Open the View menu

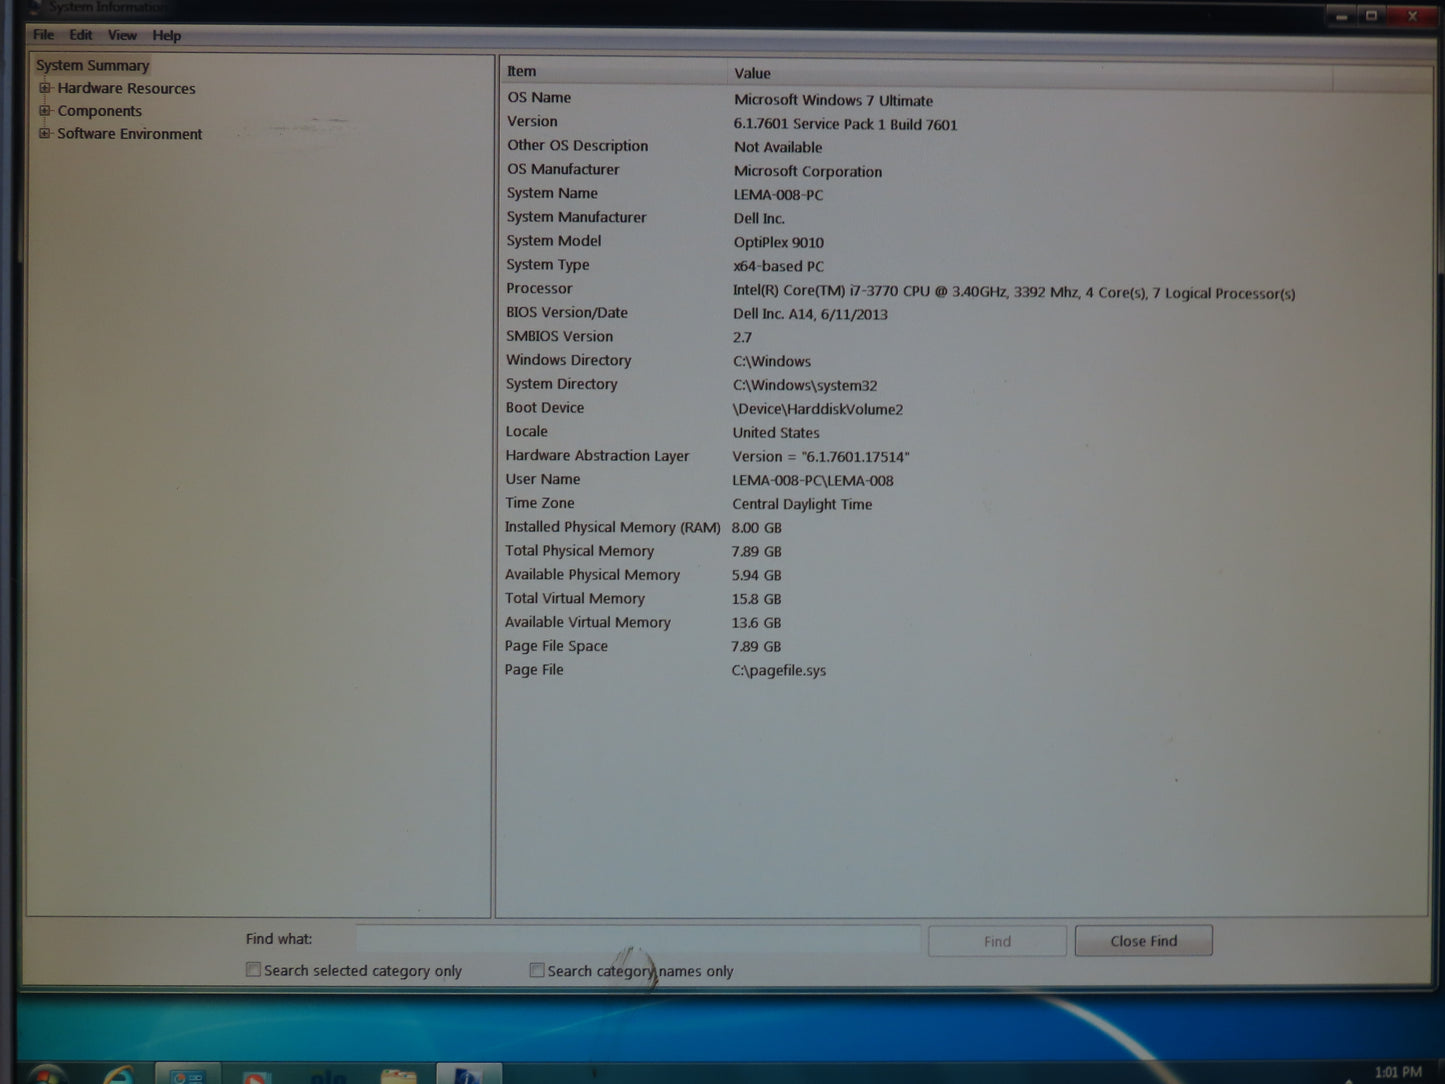click(122, 35)
